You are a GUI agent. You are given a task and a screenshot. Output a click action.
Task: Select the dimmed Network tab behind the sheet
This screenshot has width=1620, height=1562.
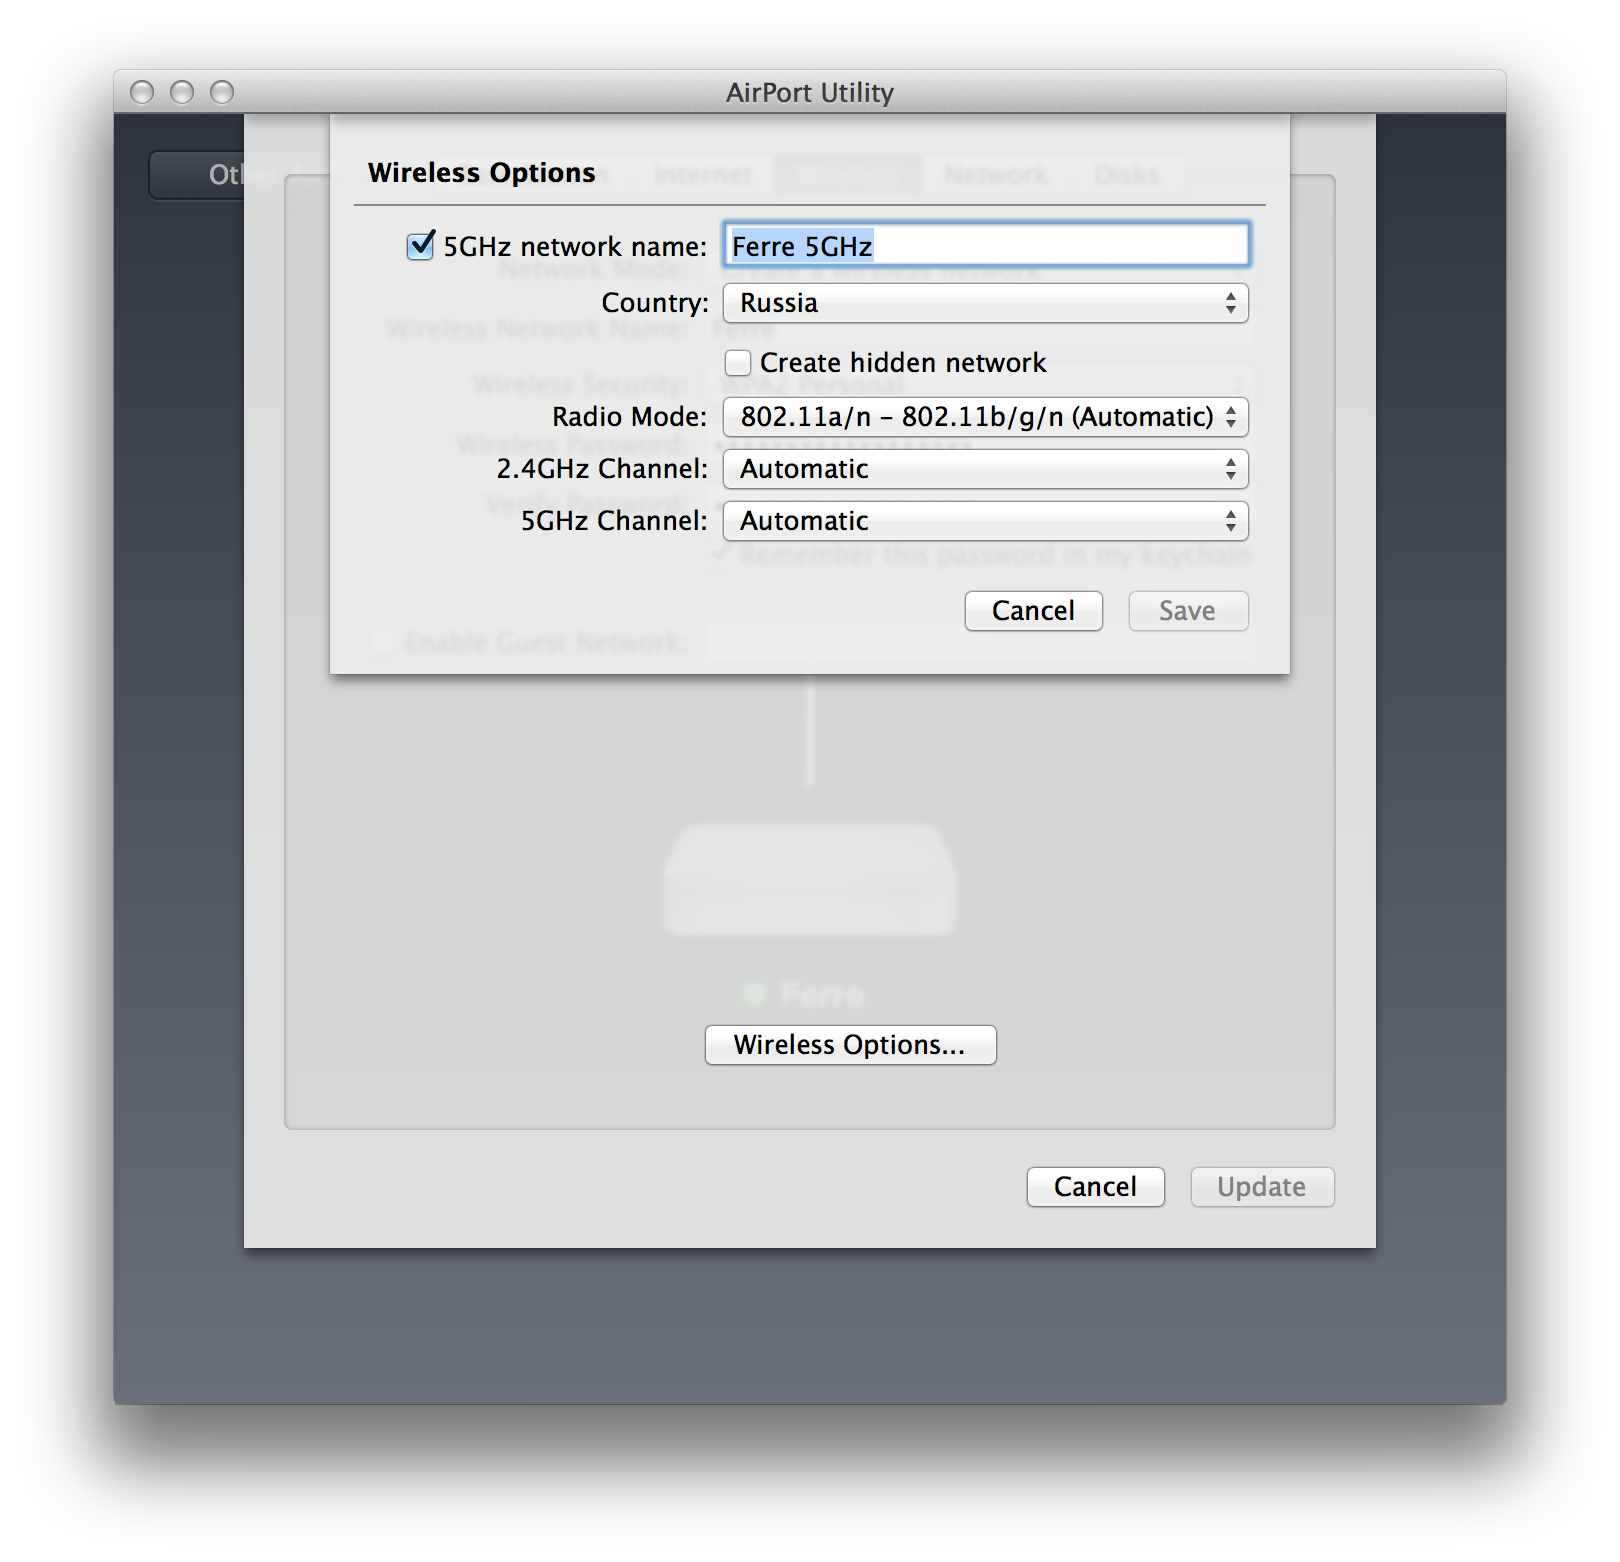coord(996,175)
